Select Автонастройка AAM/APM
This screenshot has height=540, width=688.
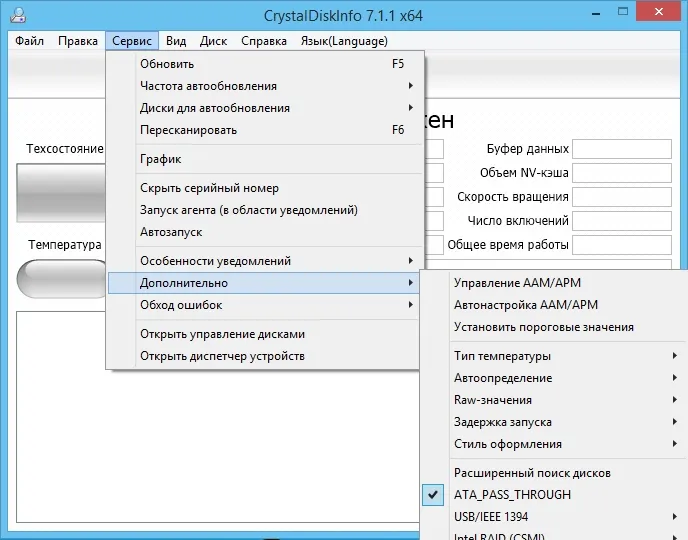point(554,305)
